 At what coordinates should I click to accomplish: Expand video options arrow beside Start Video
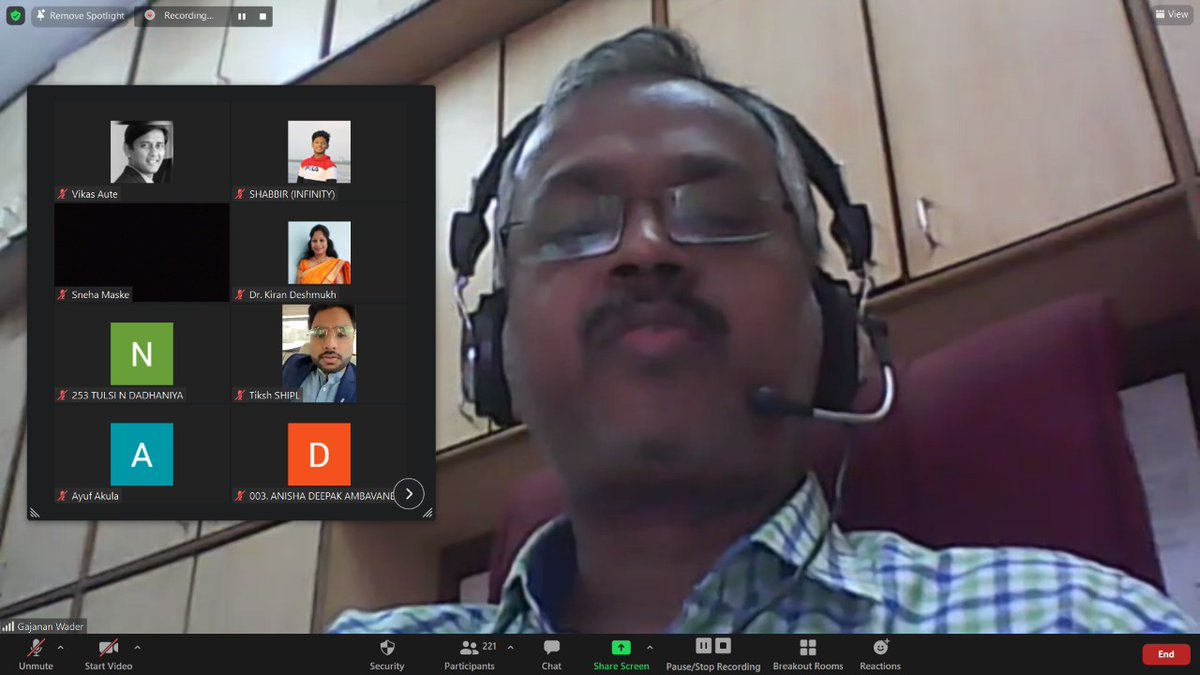point(137,647)
